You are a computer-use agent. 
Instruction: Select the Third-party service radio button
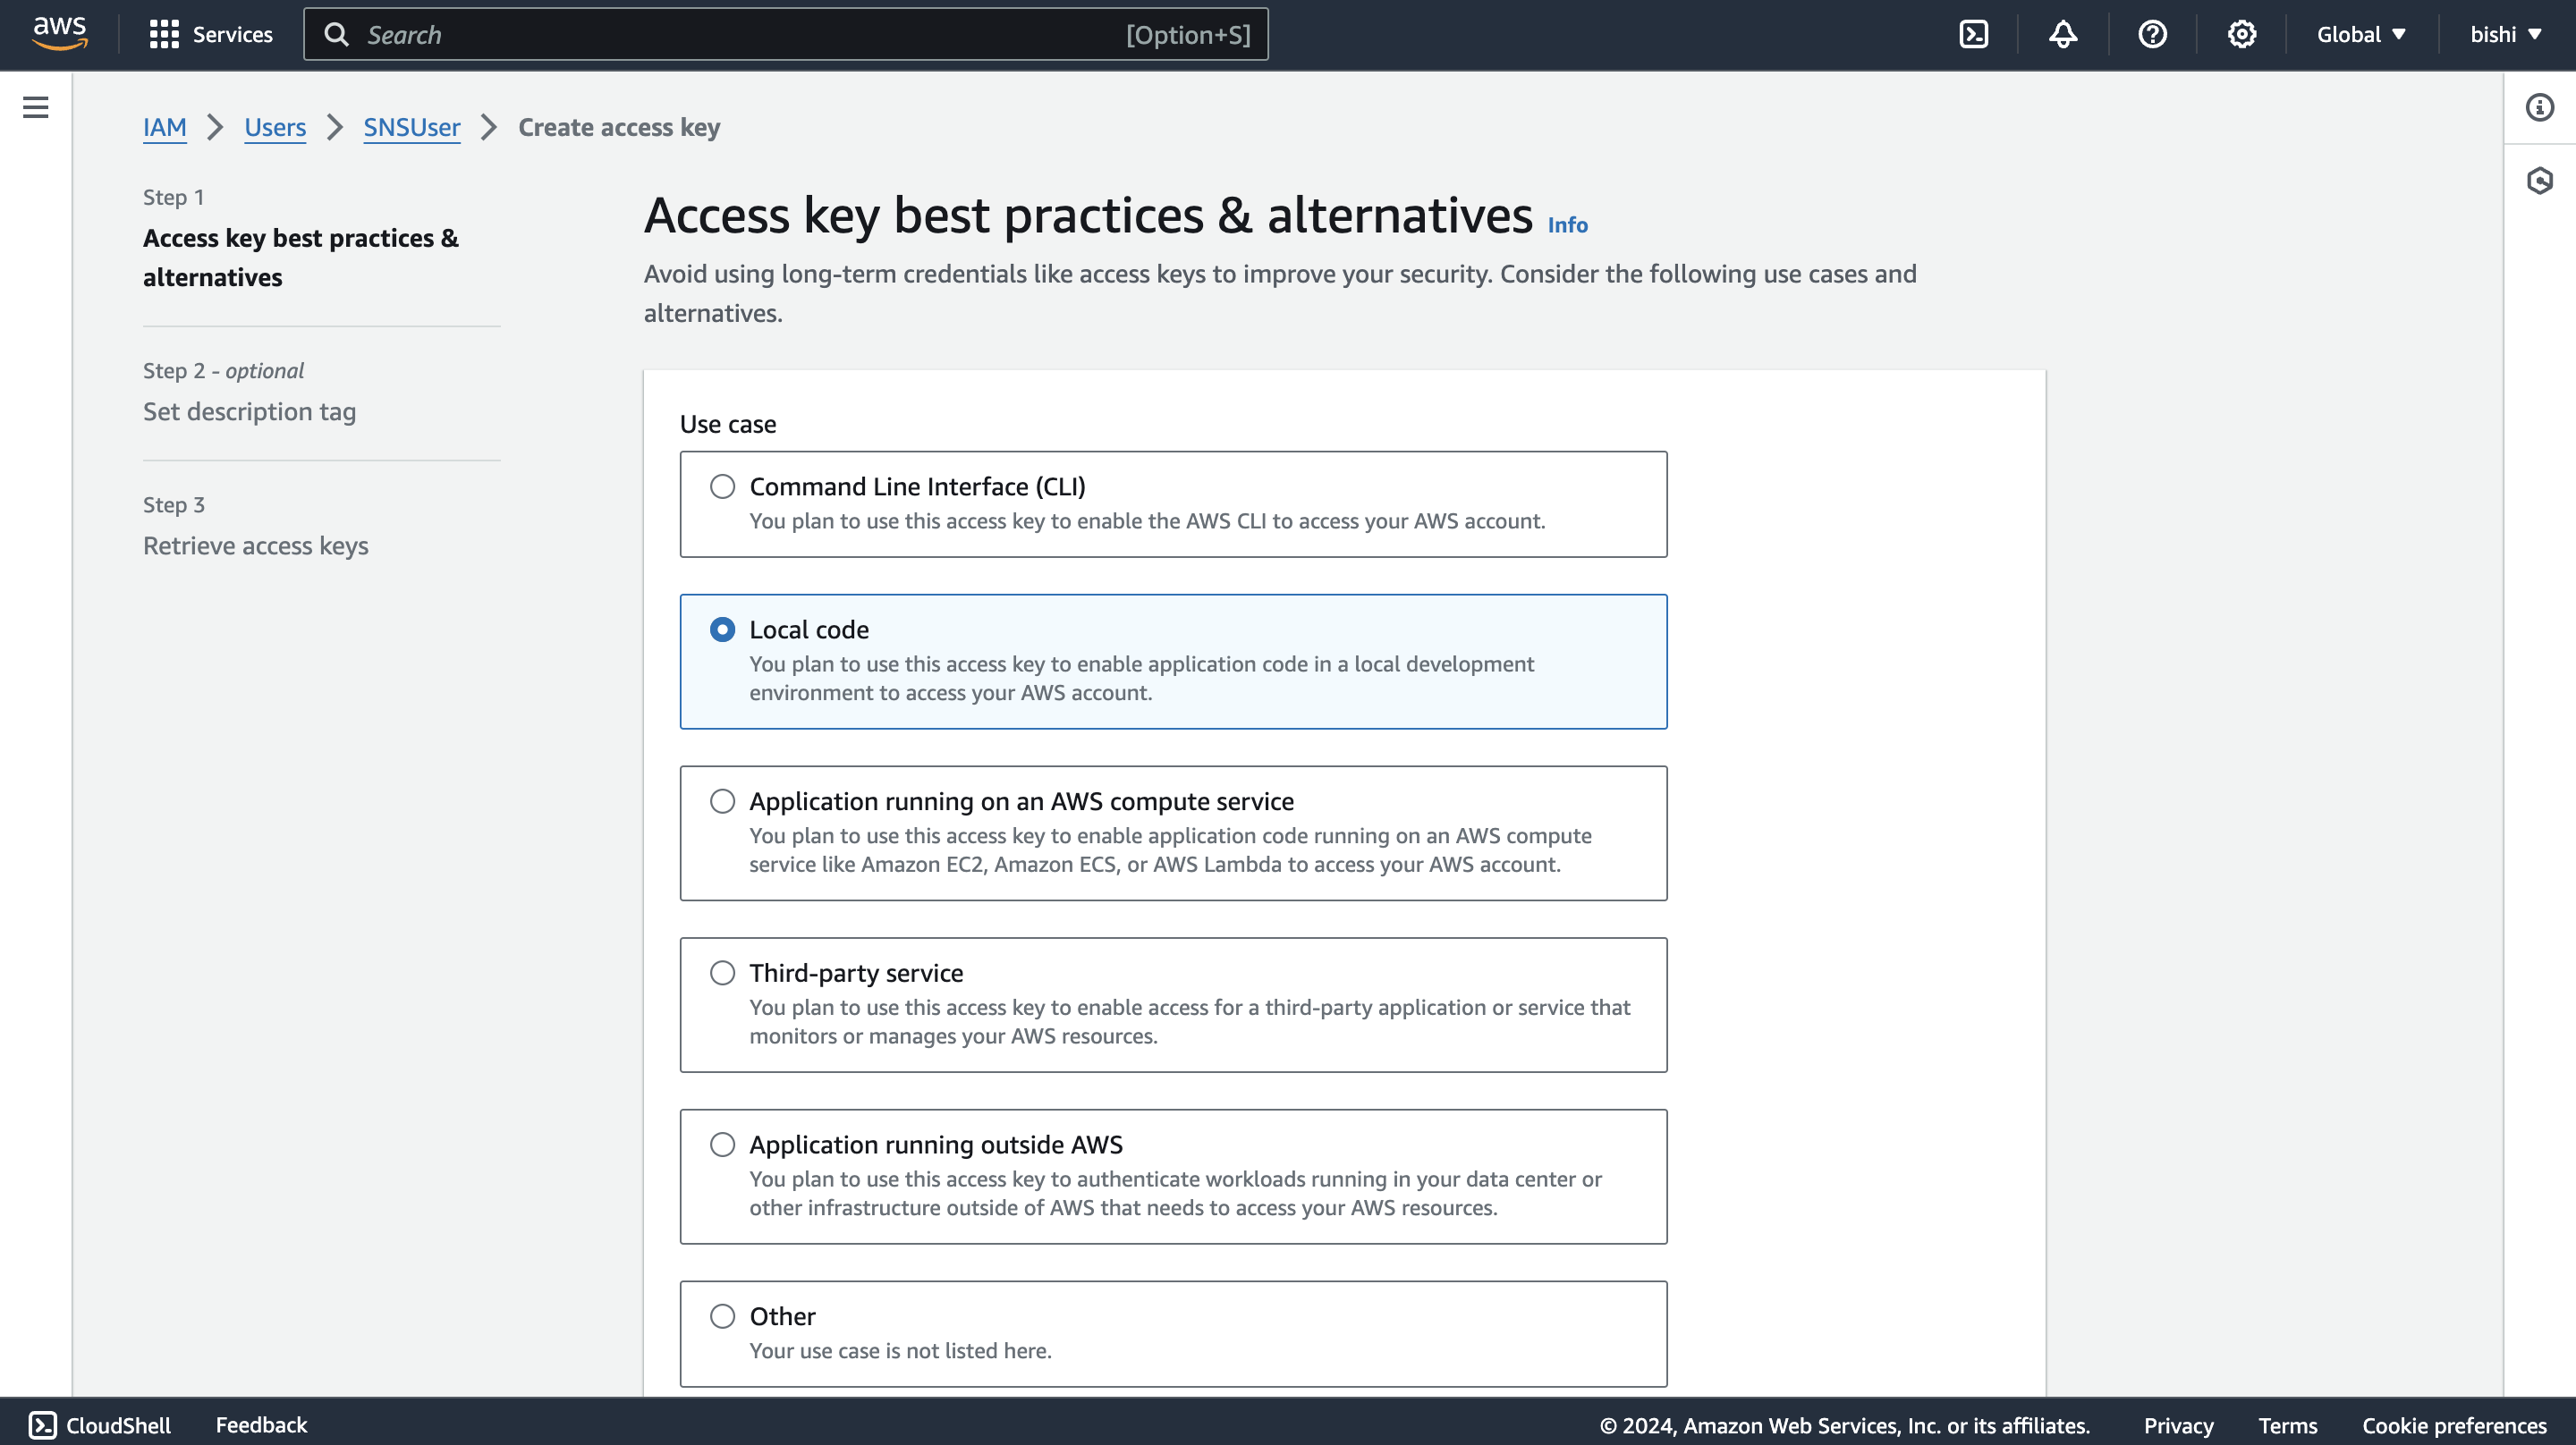720,973
